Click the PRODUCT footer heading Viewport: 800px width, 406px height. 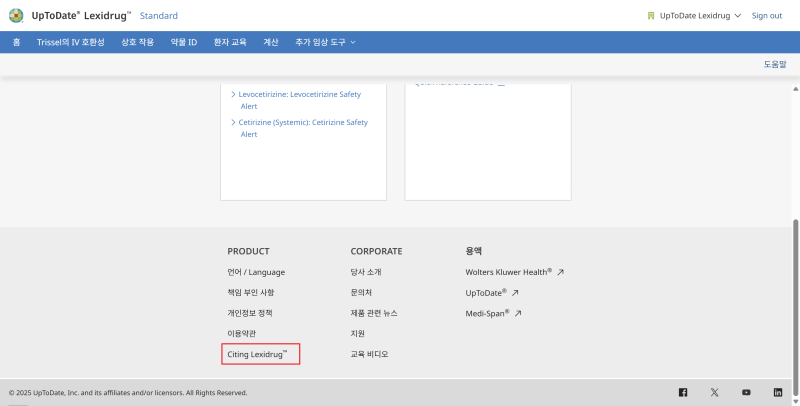248,251
